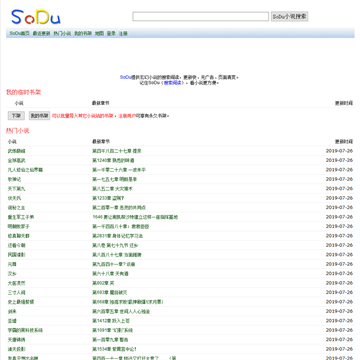Open 注册 in the navigation bar
Screen dimensions: 360x360
123,33
